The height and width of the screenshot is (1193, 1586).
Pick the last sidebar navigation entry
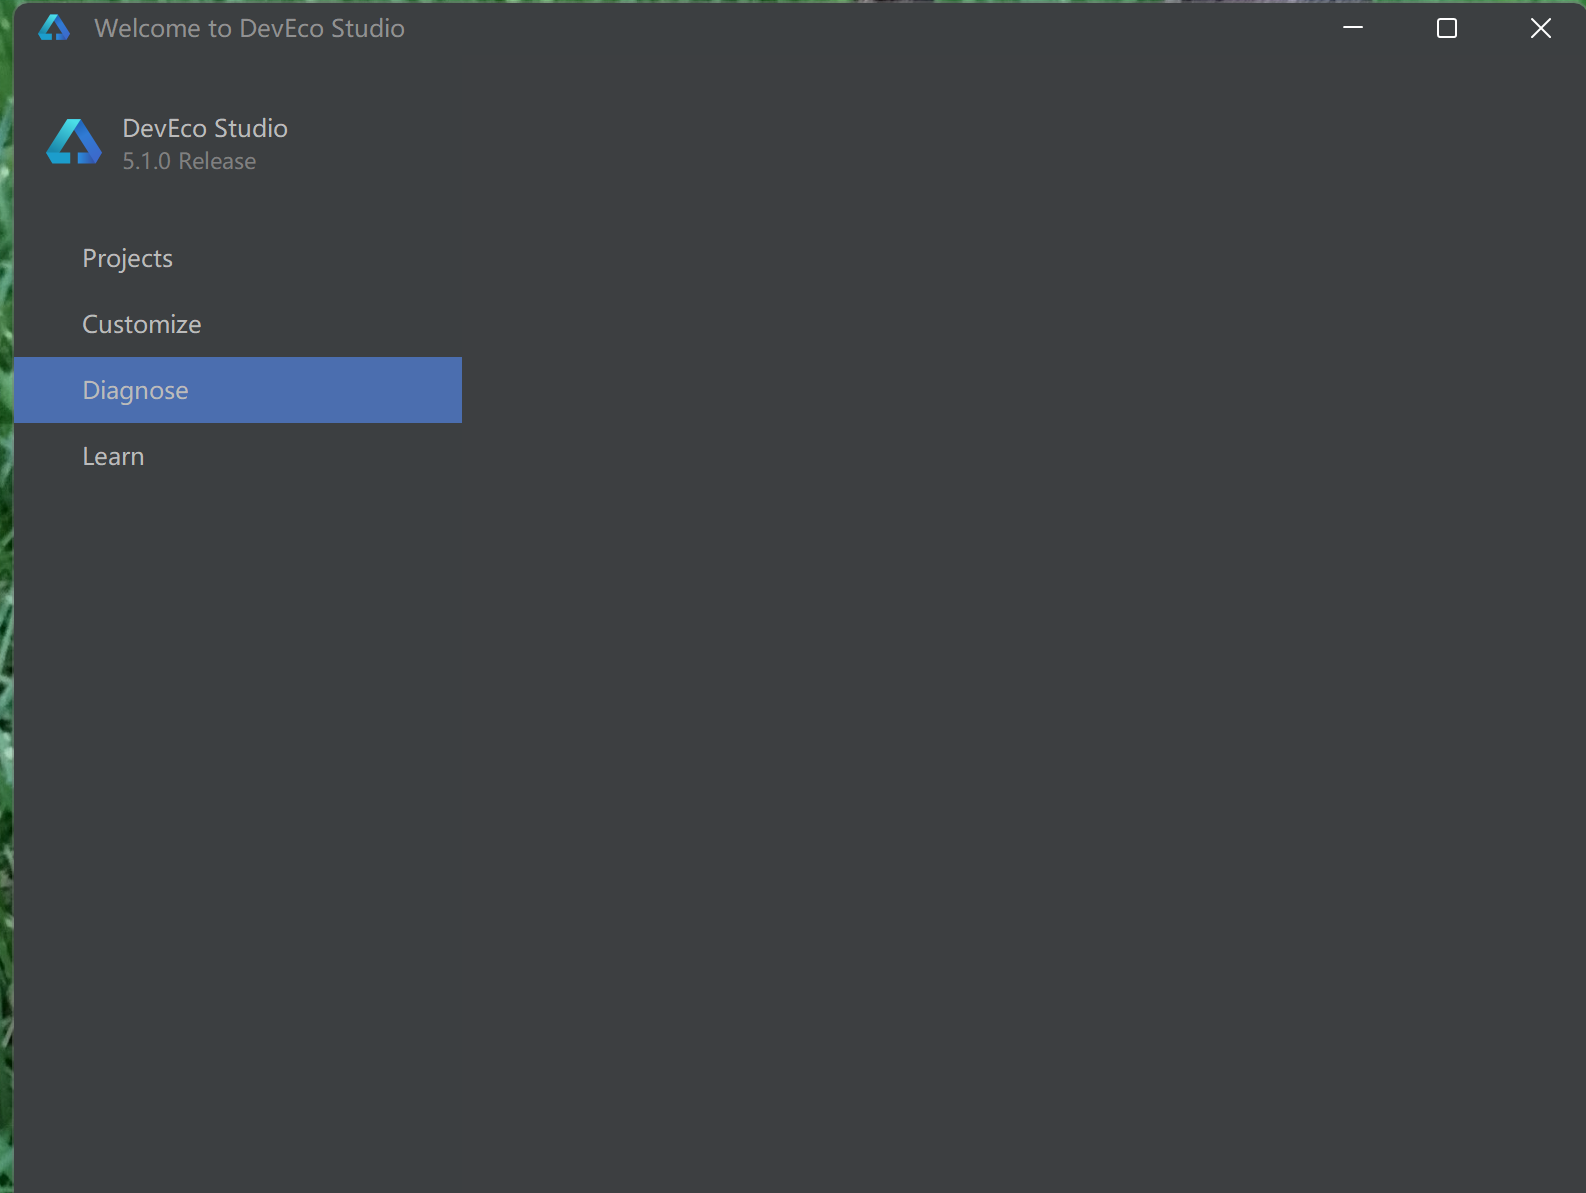tap(114, 456)
